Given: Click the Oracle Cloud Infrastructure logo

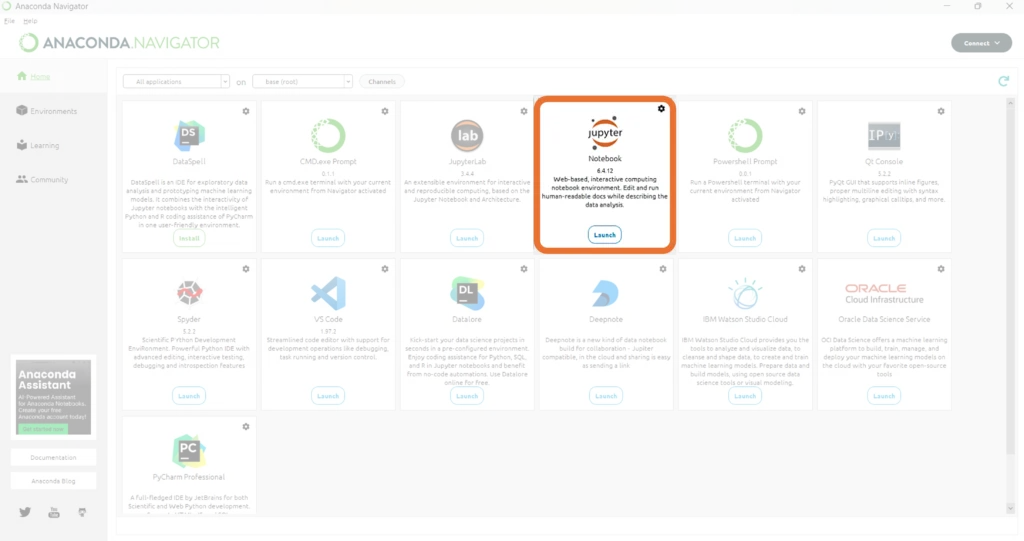Looking at the screenshot, I should click(x=884, y=293).
